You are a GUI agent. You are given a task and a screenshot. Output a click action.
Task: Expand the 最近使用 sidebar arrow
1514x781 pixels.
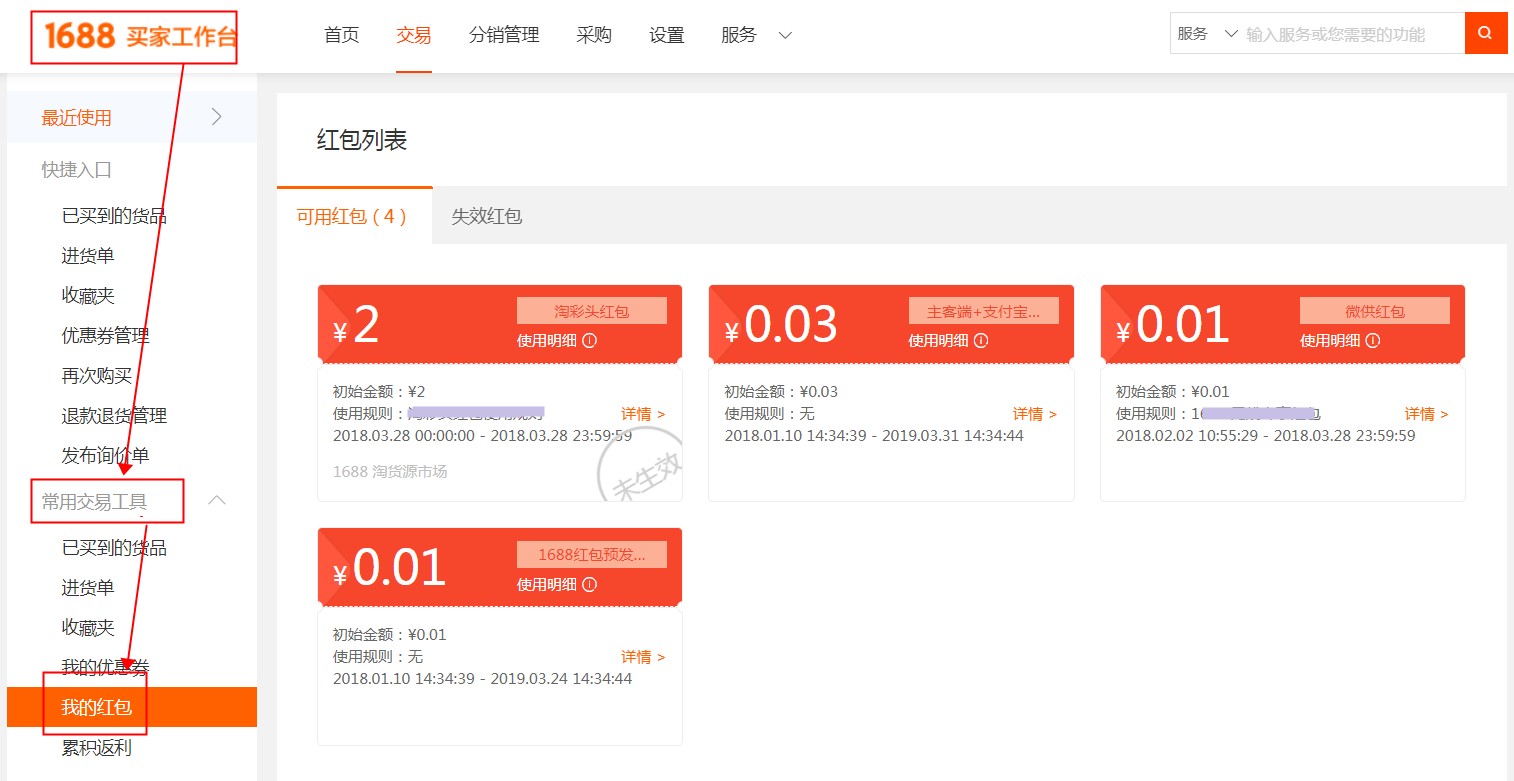(x=217, y=117)
